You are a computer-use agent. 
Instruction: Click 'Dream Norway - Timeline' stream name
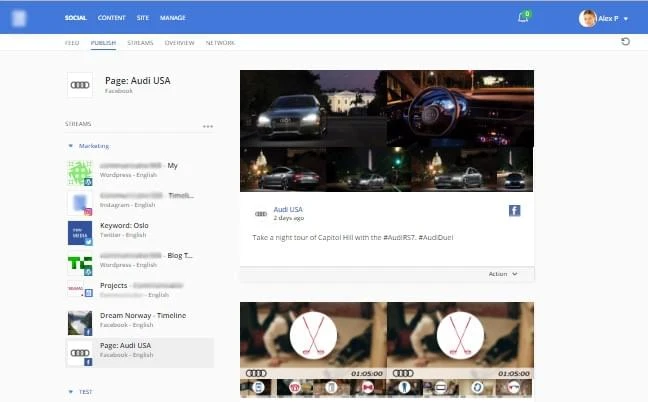(x=143, y=316)
